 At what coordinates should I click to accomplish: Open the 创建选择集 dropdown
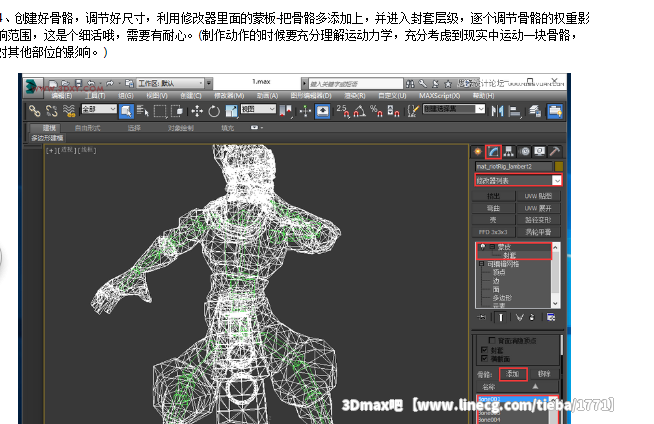click(454, 109)
